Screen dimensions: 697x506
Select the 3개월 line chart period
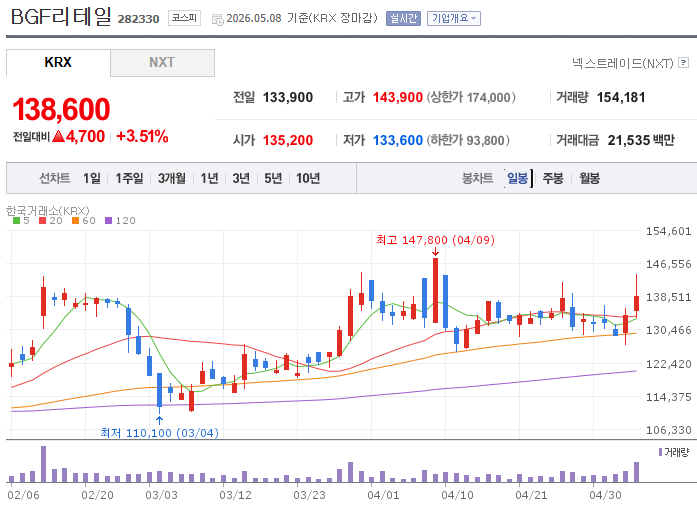pos(172,178)
